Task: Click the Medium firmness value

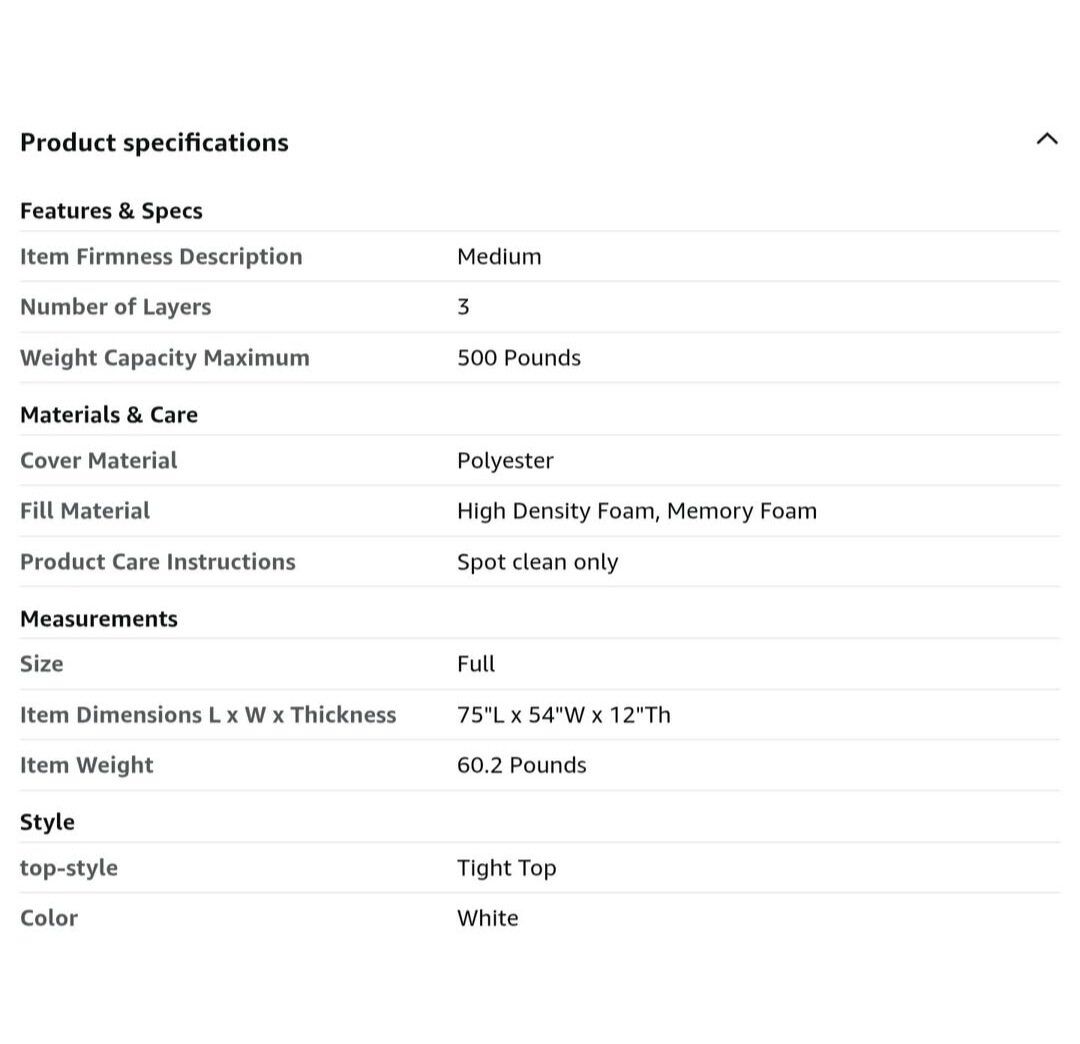Action: [499, 257]
